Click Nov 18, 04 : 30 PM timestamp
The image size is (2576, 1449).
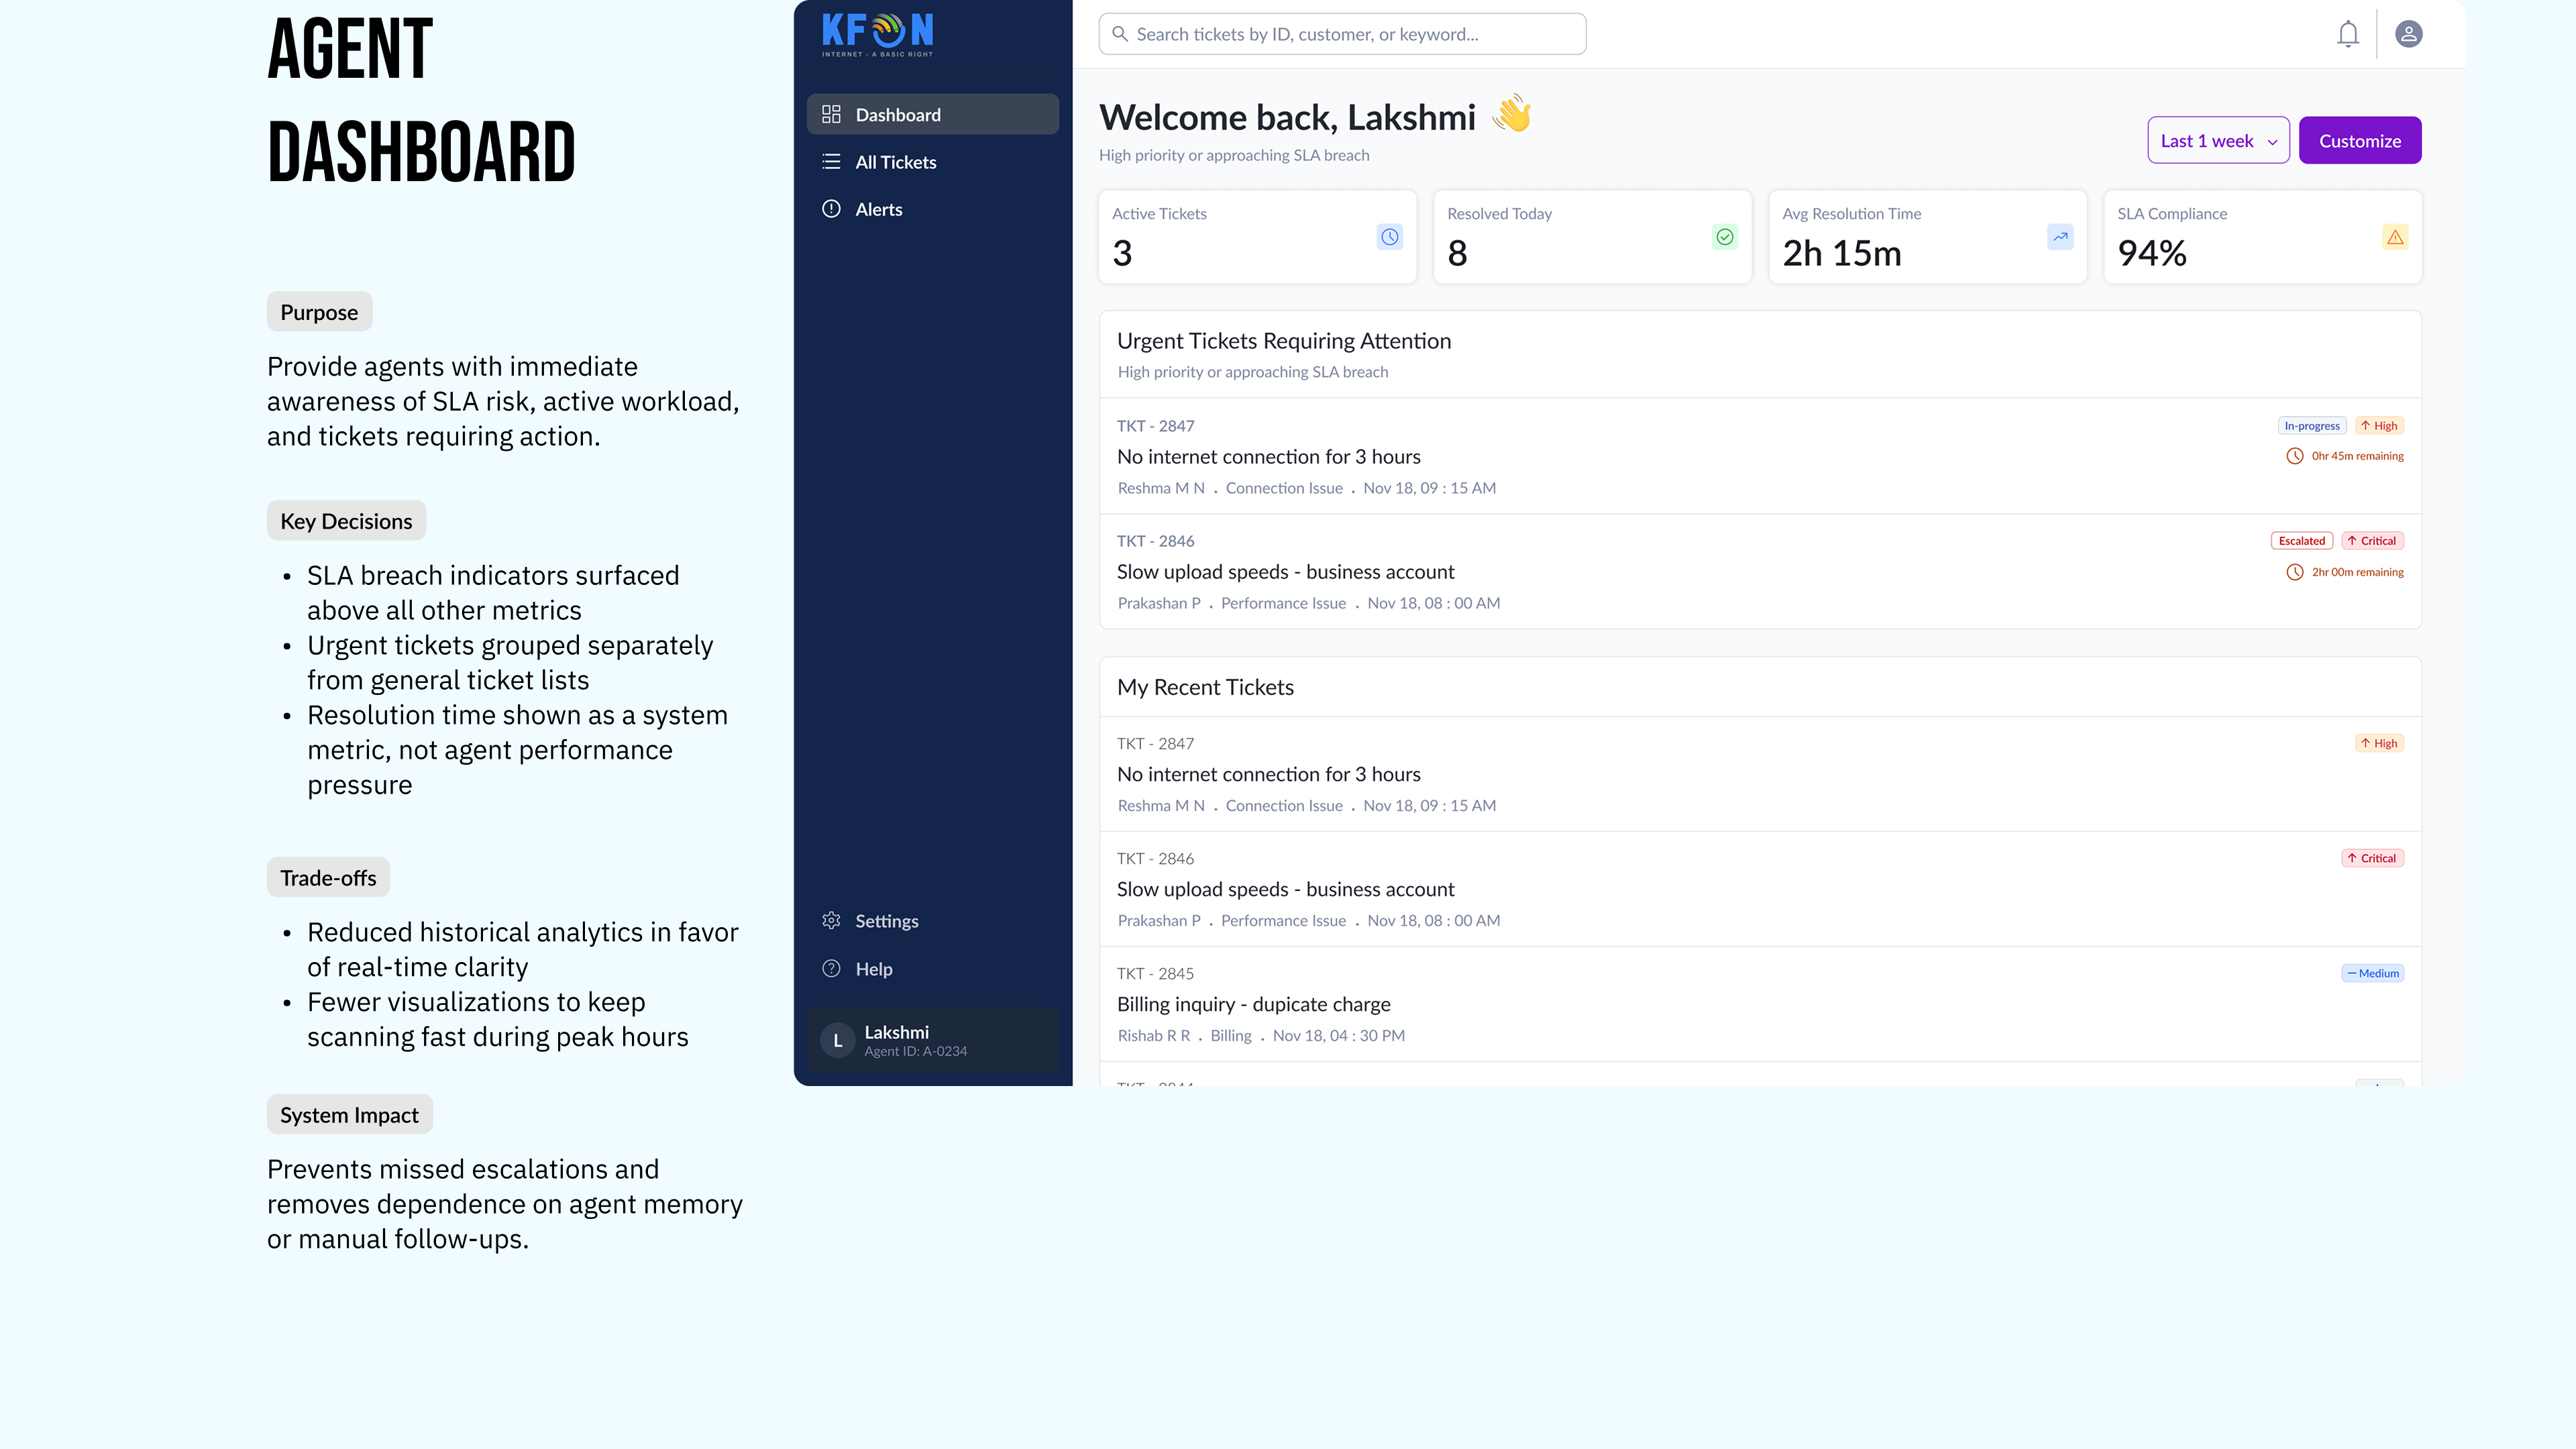[1338, 1036]
